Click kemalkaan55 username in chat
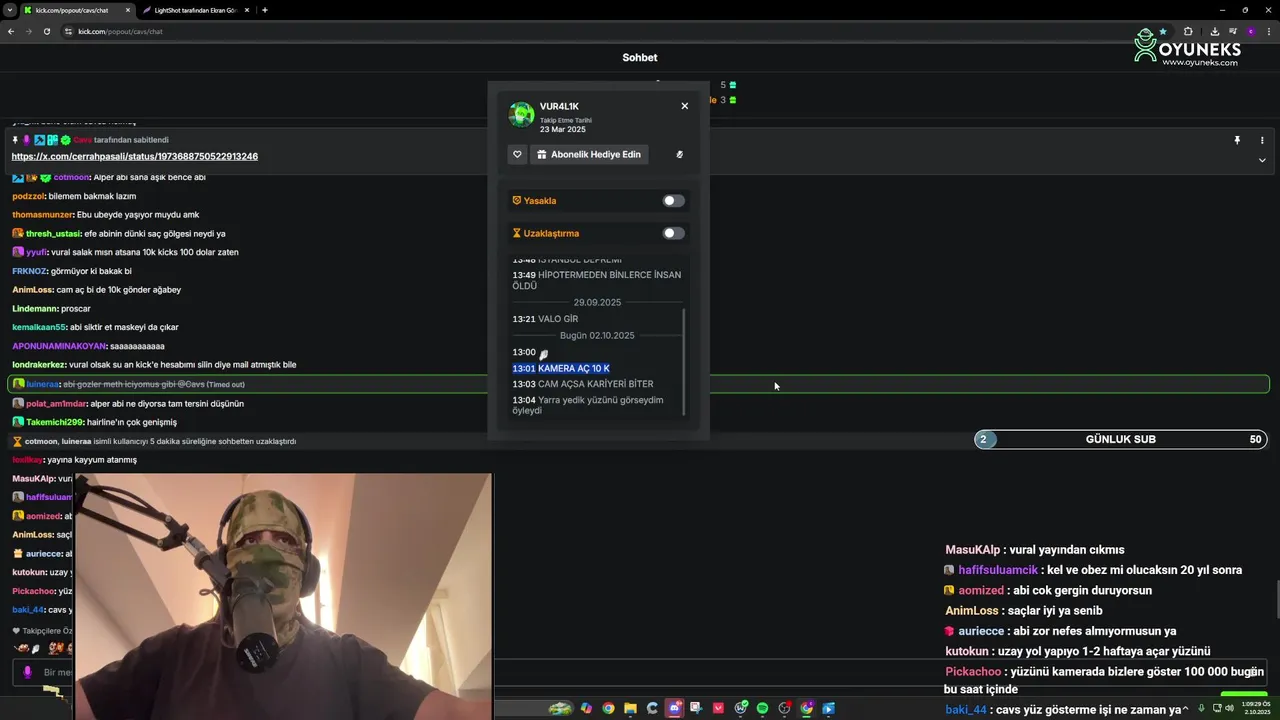The image size is (1280, 720). (x=39, y=327)
